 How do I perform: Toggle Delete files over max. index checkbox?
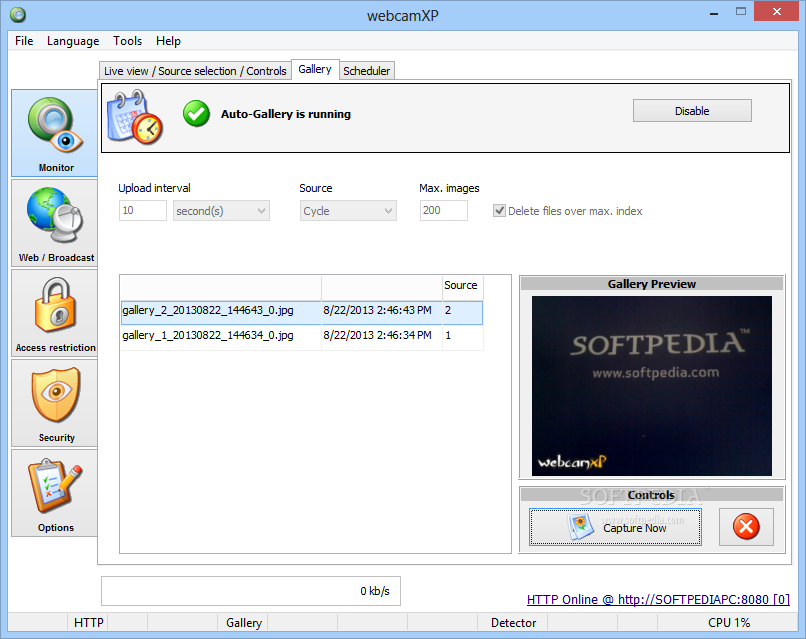(x=499, y=210)
